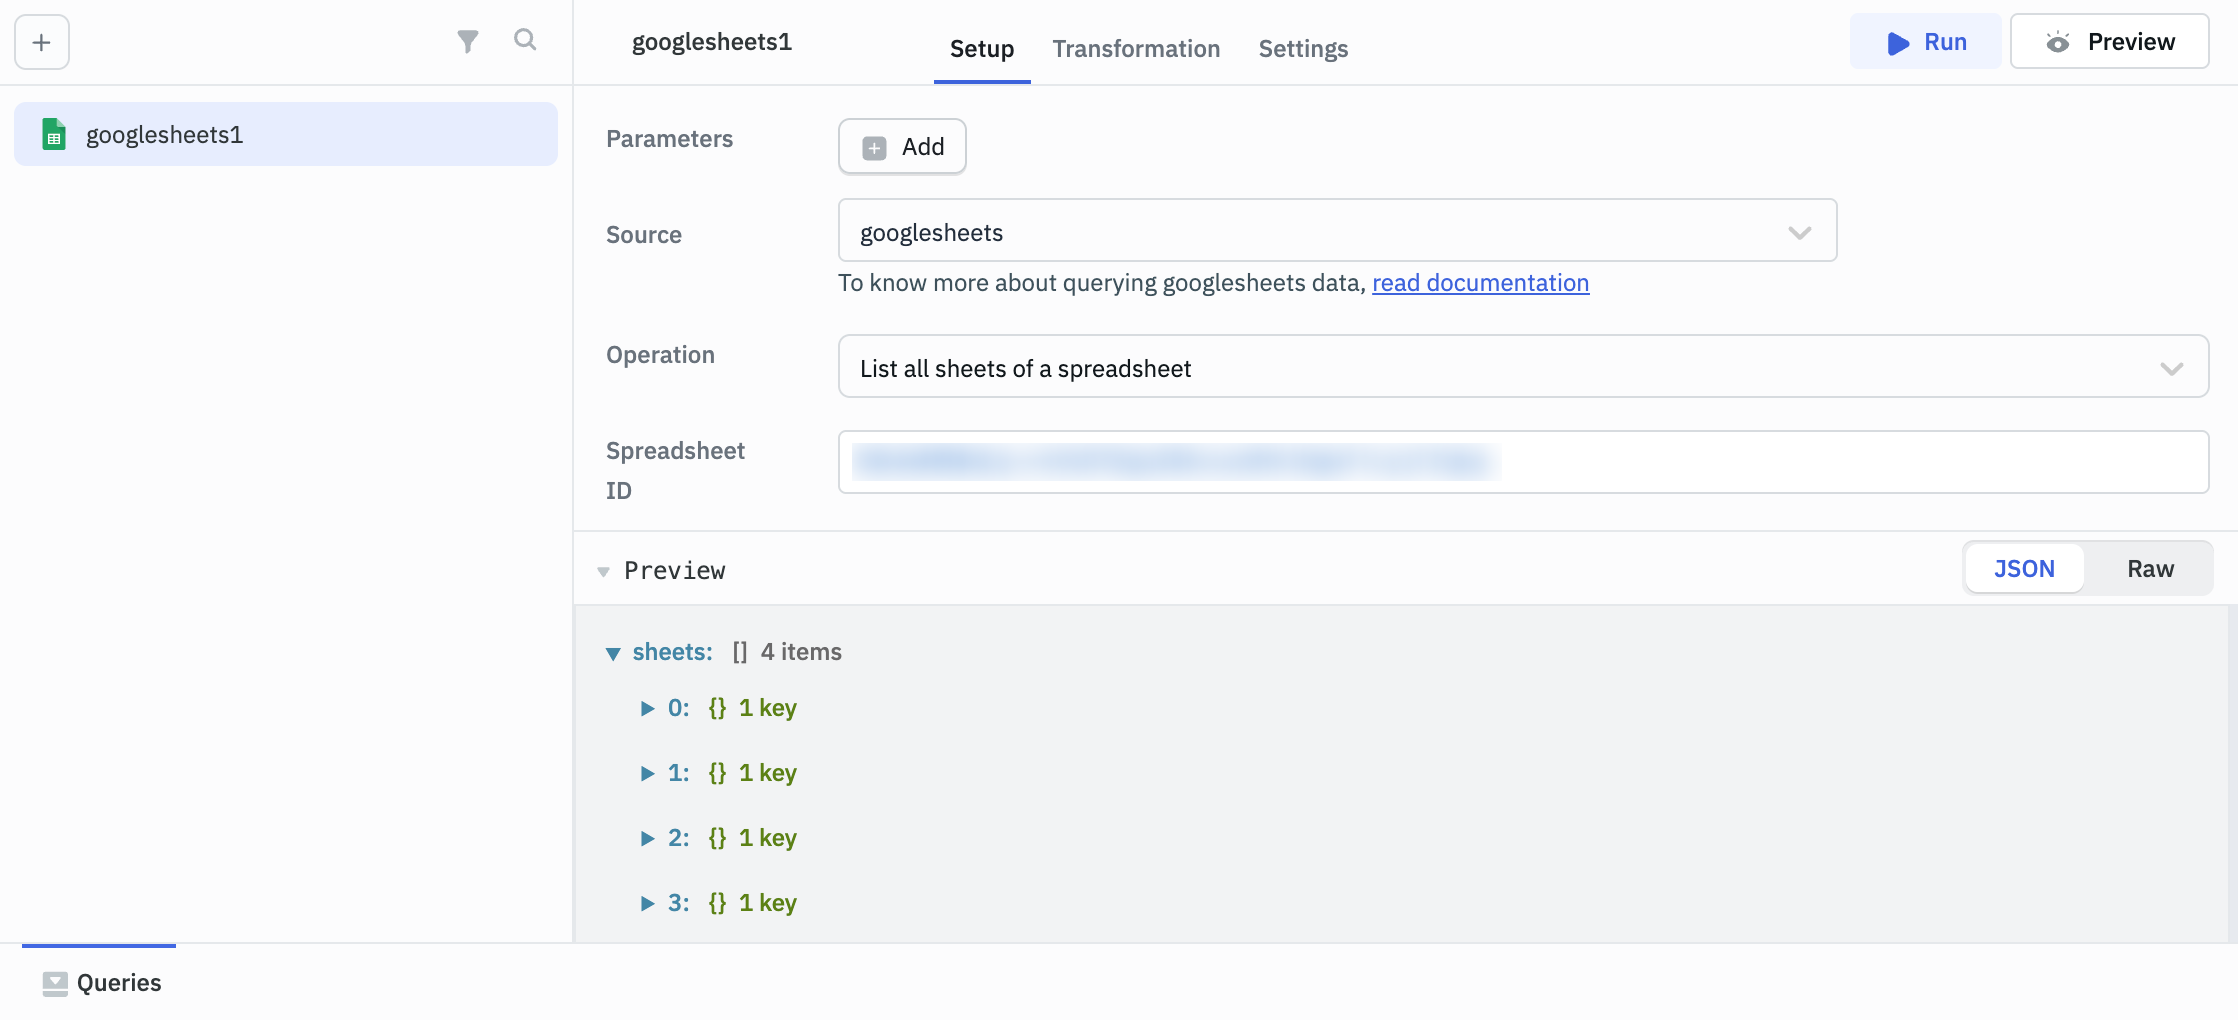2238x1020 pixels.
Task: Open the Settings tab
Action: coord(1302,49)
